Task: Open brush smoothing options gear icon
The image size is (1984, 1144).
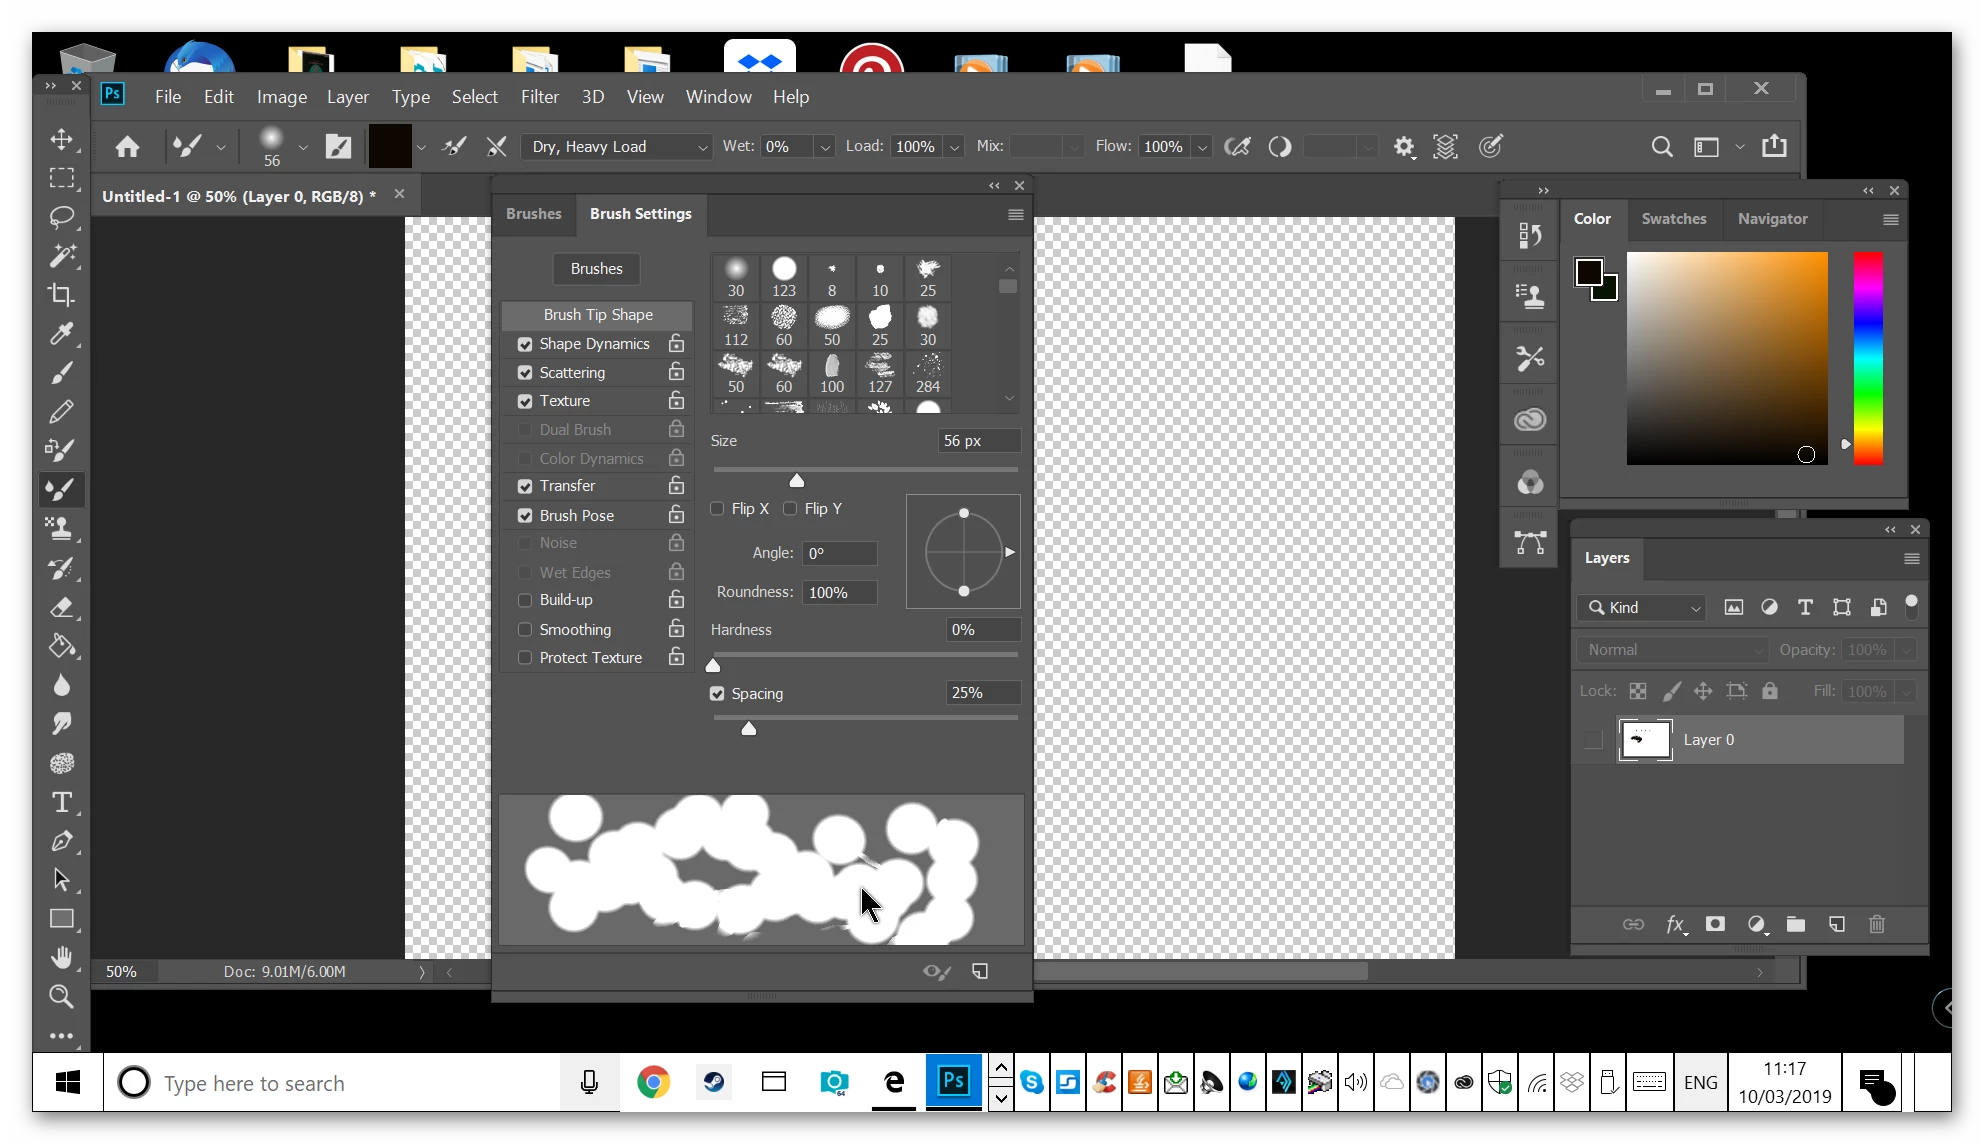Action: pyautogui.click(x=1404, y=147)
